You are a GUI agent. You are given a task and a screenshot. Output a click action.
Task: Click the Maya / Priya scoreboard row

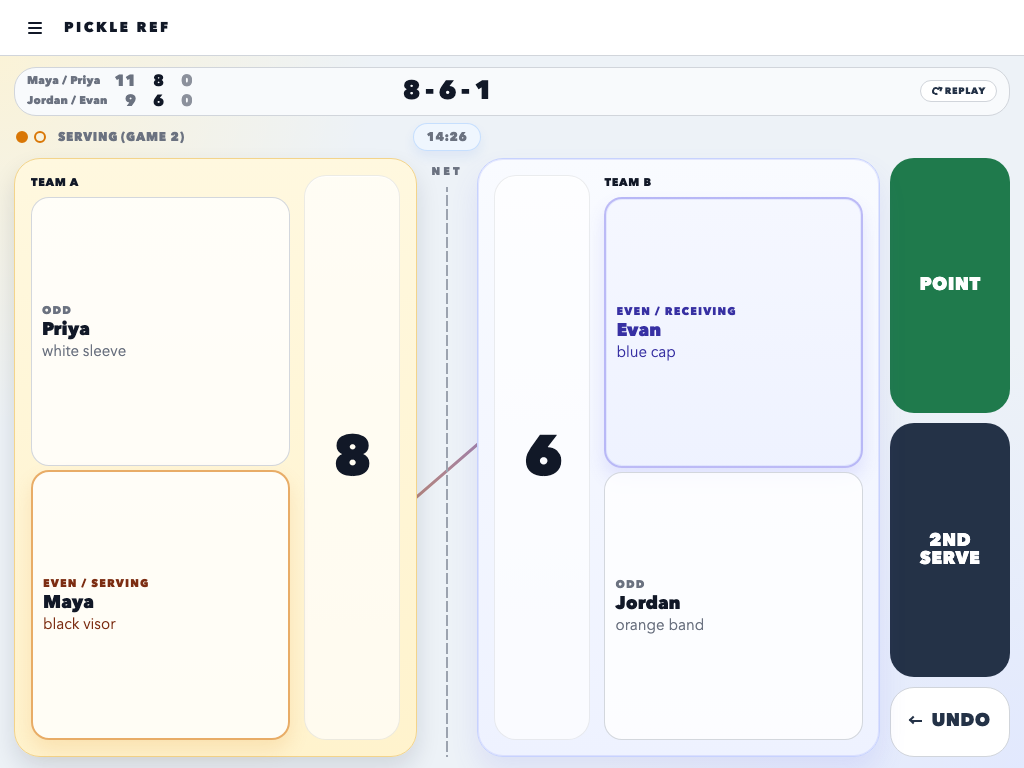(x=110, y=81)
